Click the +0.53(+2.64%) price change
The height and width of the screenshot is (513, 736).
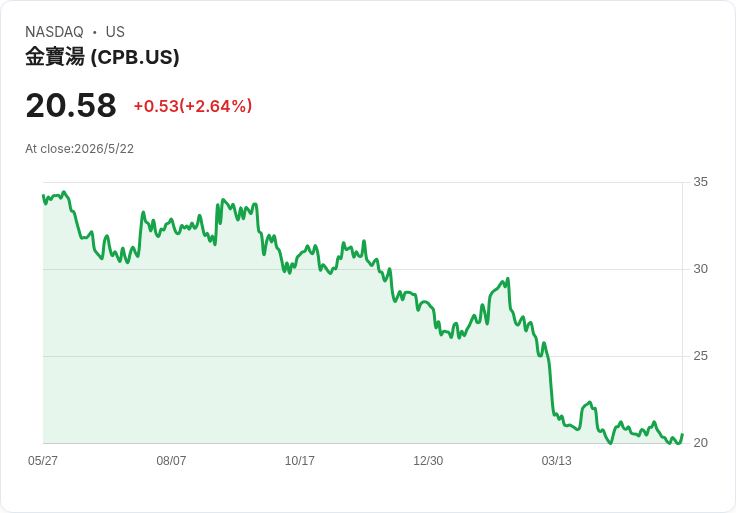pyautogui.click(x=193, y=106)
